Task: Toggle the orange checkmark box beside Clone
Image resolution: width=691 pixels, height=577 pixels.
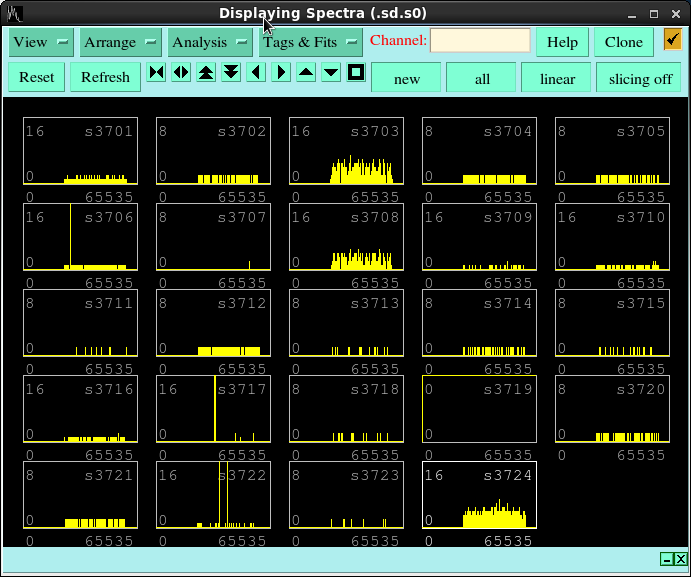Action: 672,40
